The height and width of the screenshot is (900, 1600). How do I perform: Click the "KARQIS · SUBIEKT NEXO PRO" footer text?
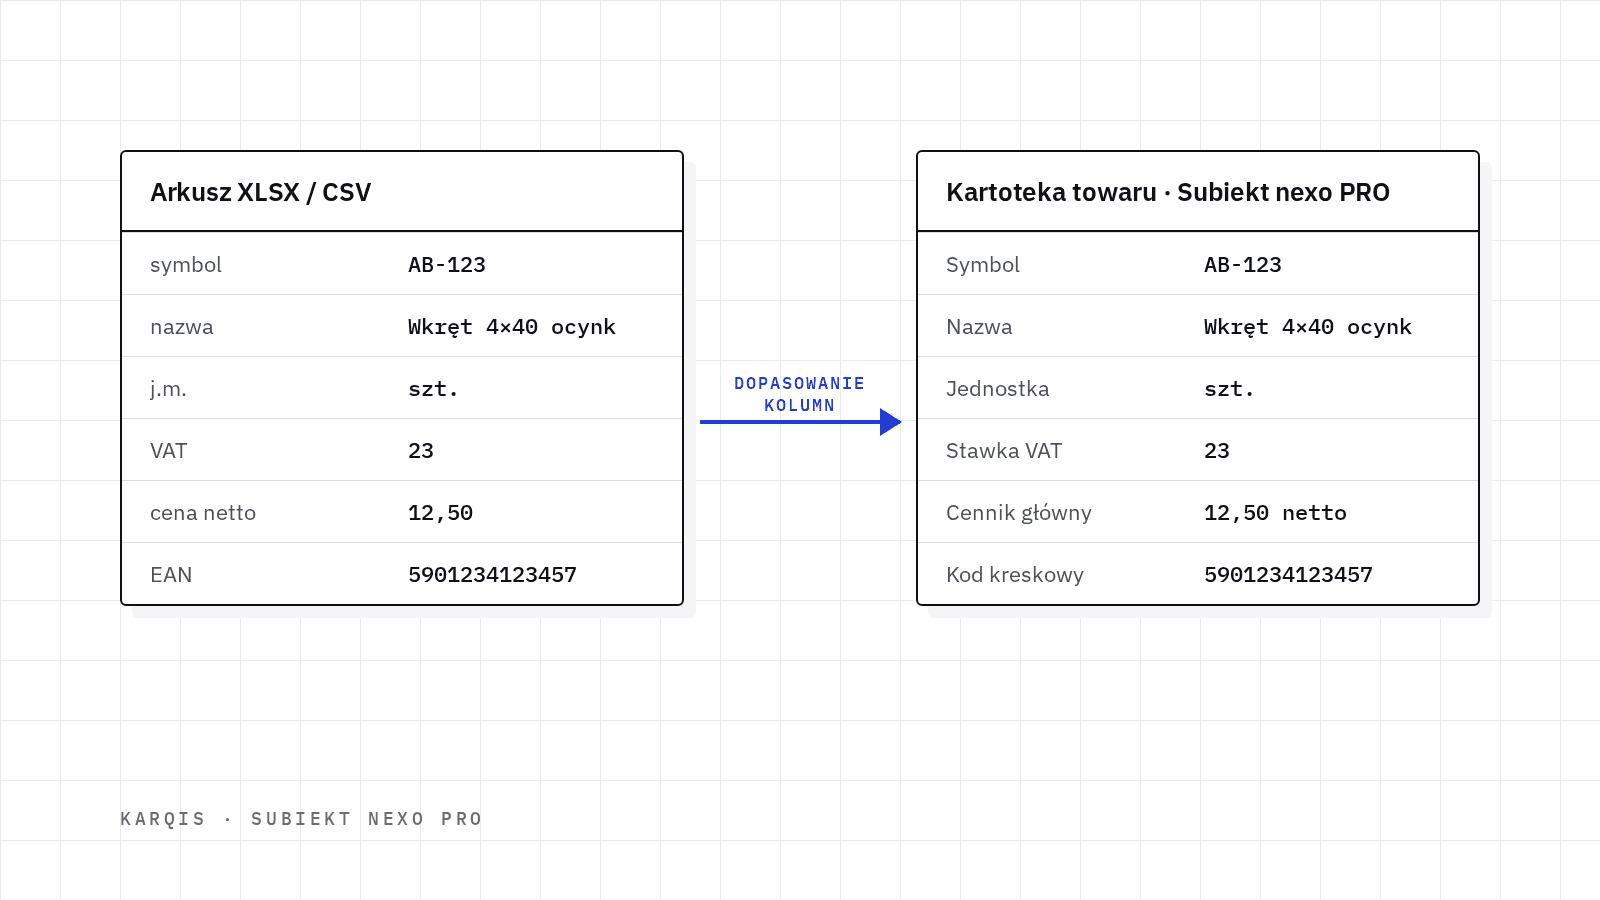point(302,819)
